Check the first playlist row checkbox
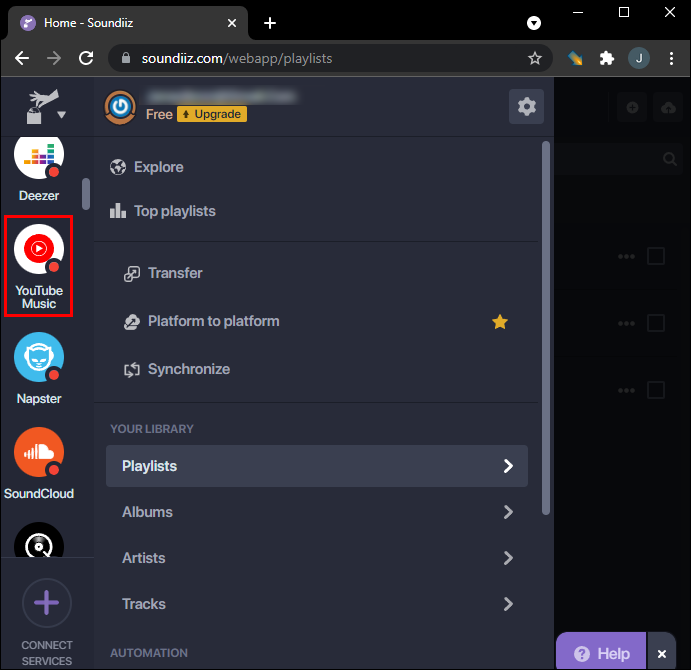Image resolution: width=691 pixels, height=670 pixels. click(x=656, y=257)
